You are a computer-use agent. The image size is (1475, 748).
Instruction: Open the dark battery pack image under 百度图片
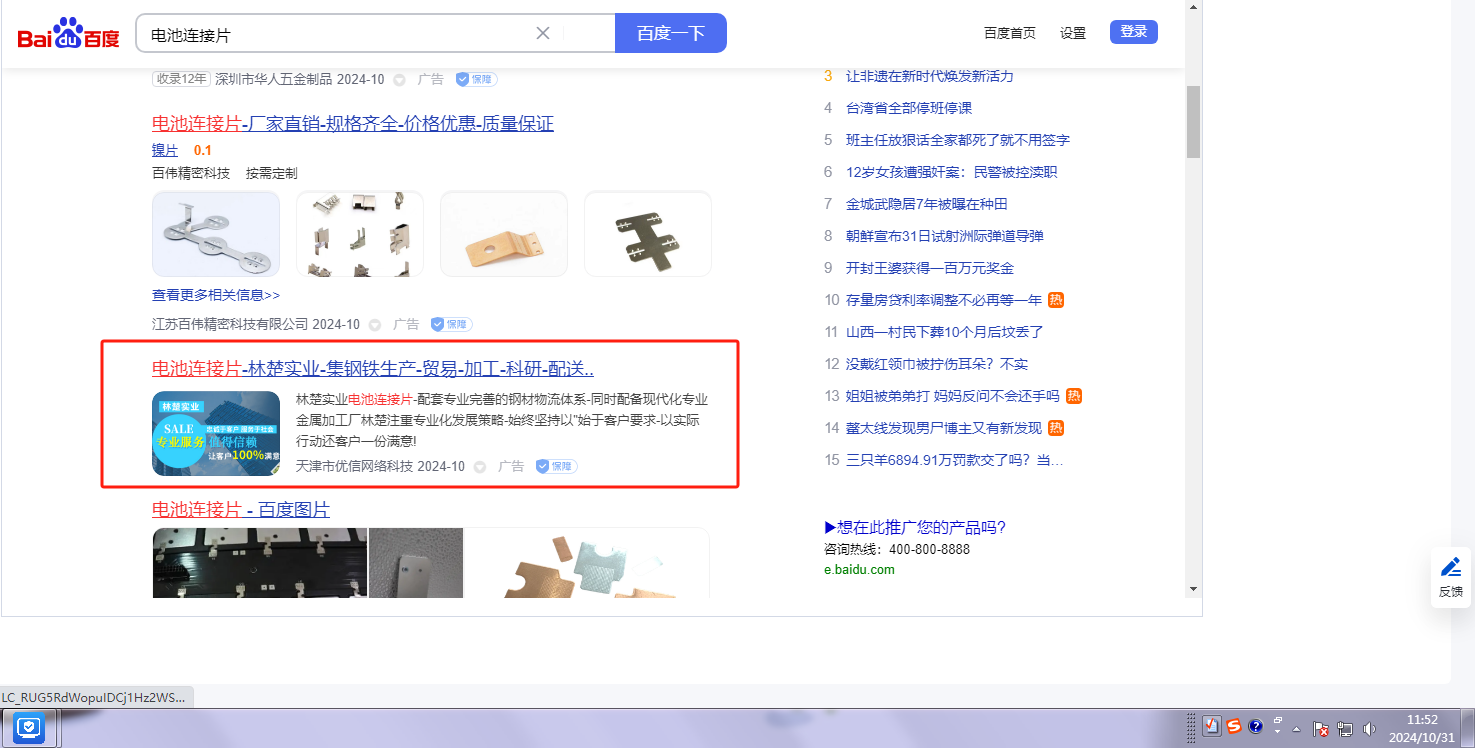(x=260, y=563)
